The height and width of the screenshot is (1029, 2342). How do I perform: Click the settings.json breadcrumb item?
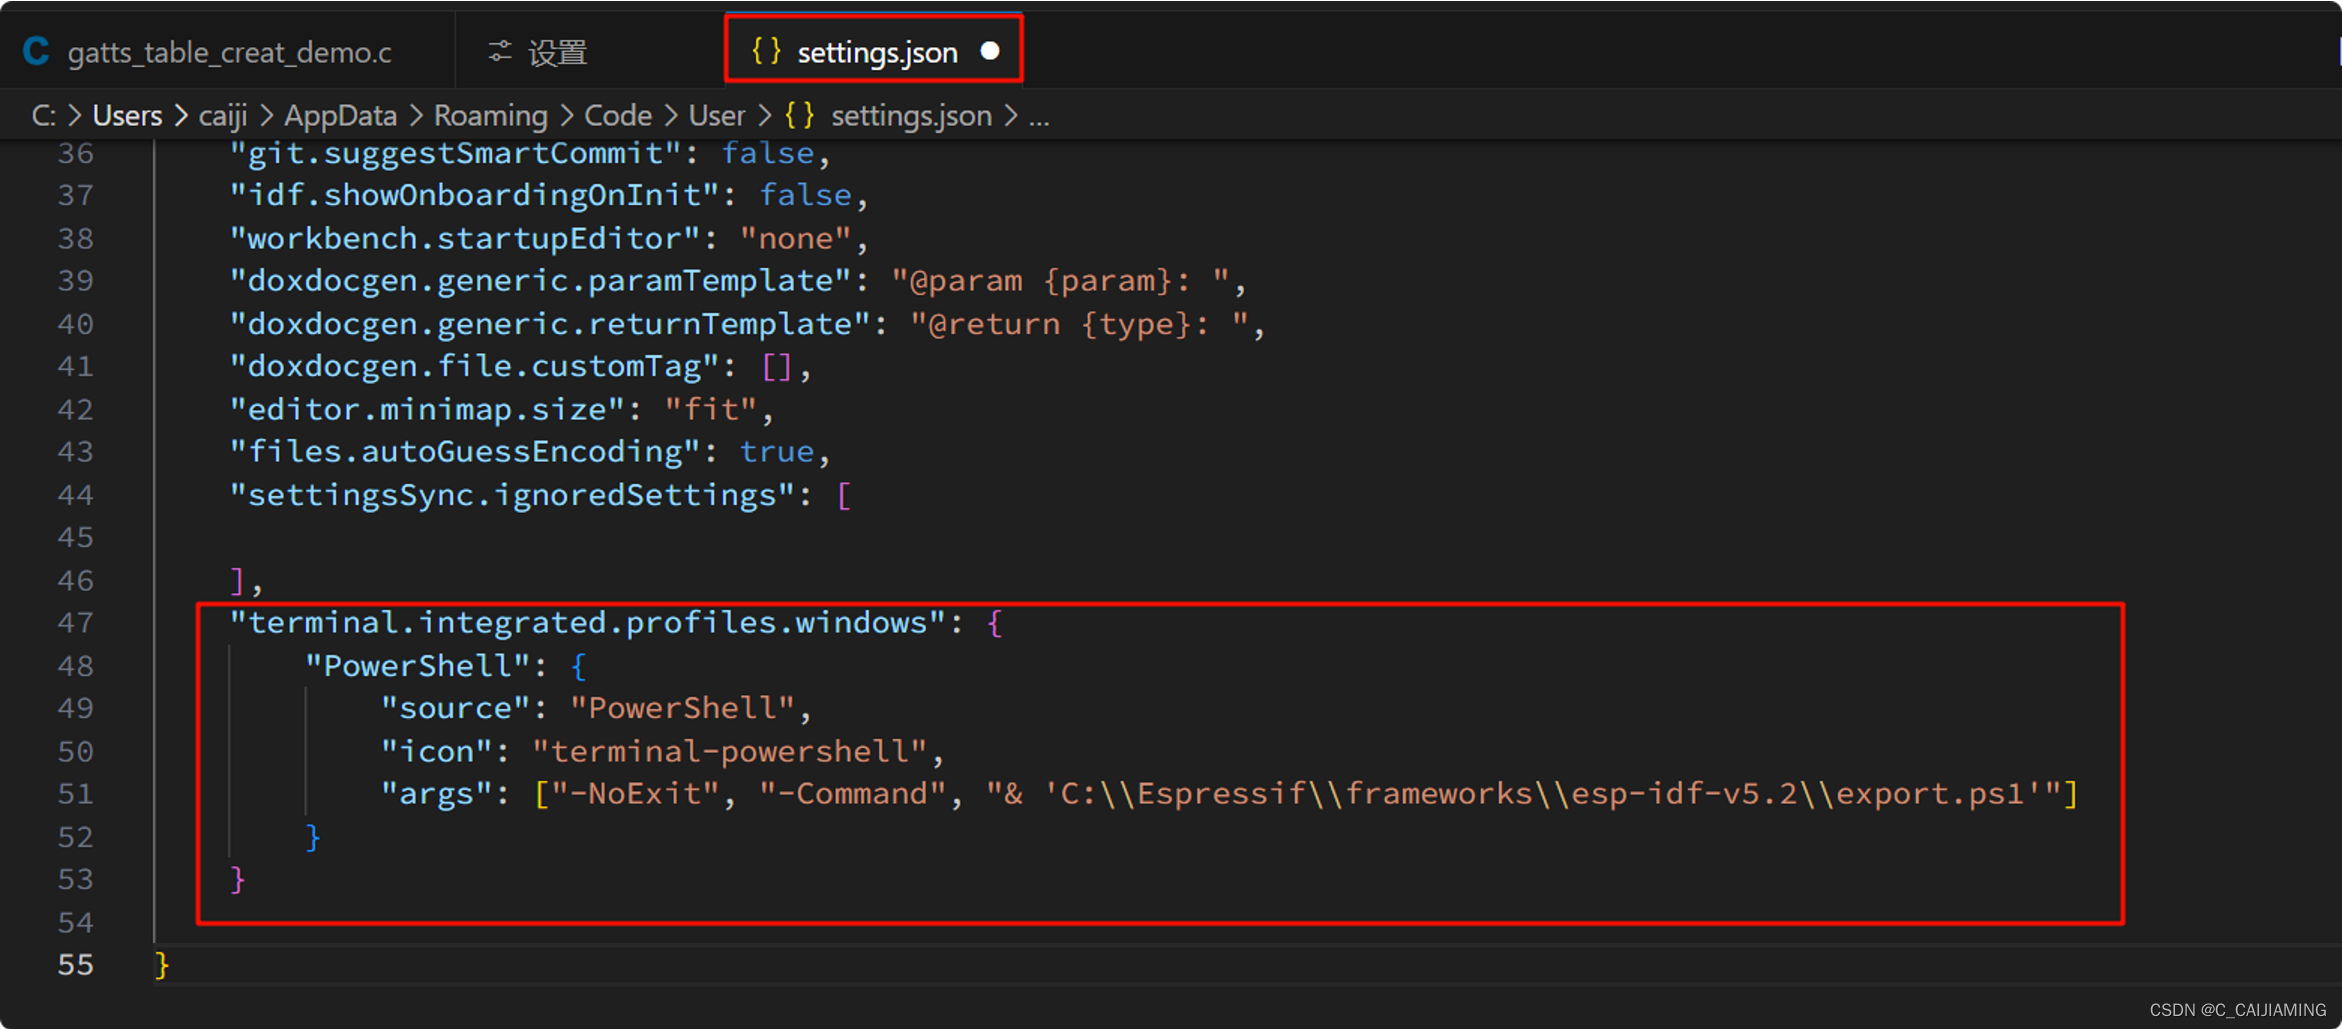point(911,116)
